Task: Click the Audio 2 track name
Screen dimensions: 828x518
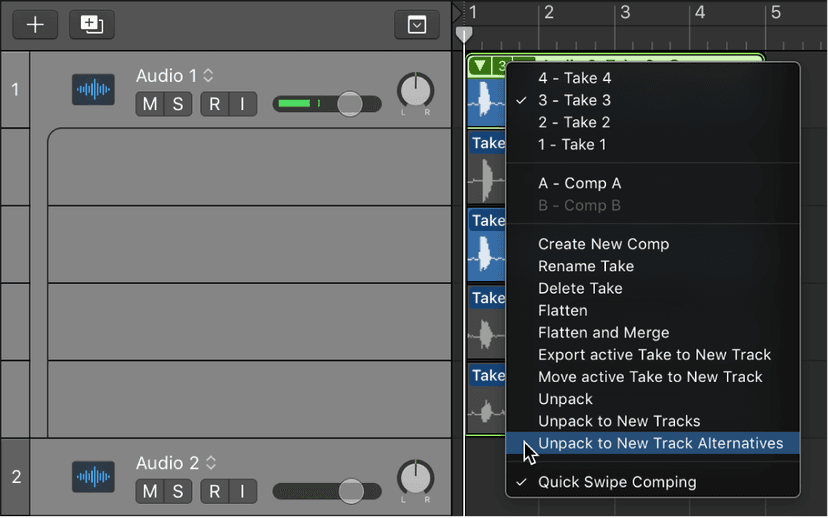Action: (x=167, y=463)
